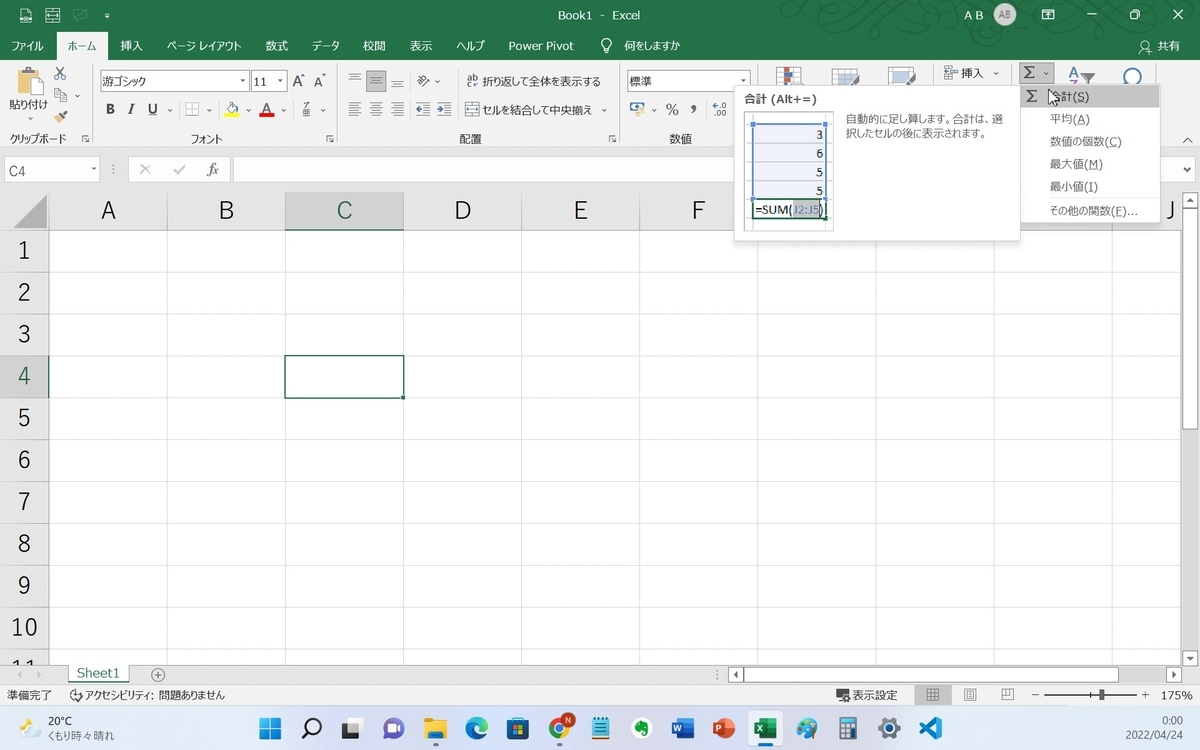Open the フォント dialog launcher

[x=330, y=139]
